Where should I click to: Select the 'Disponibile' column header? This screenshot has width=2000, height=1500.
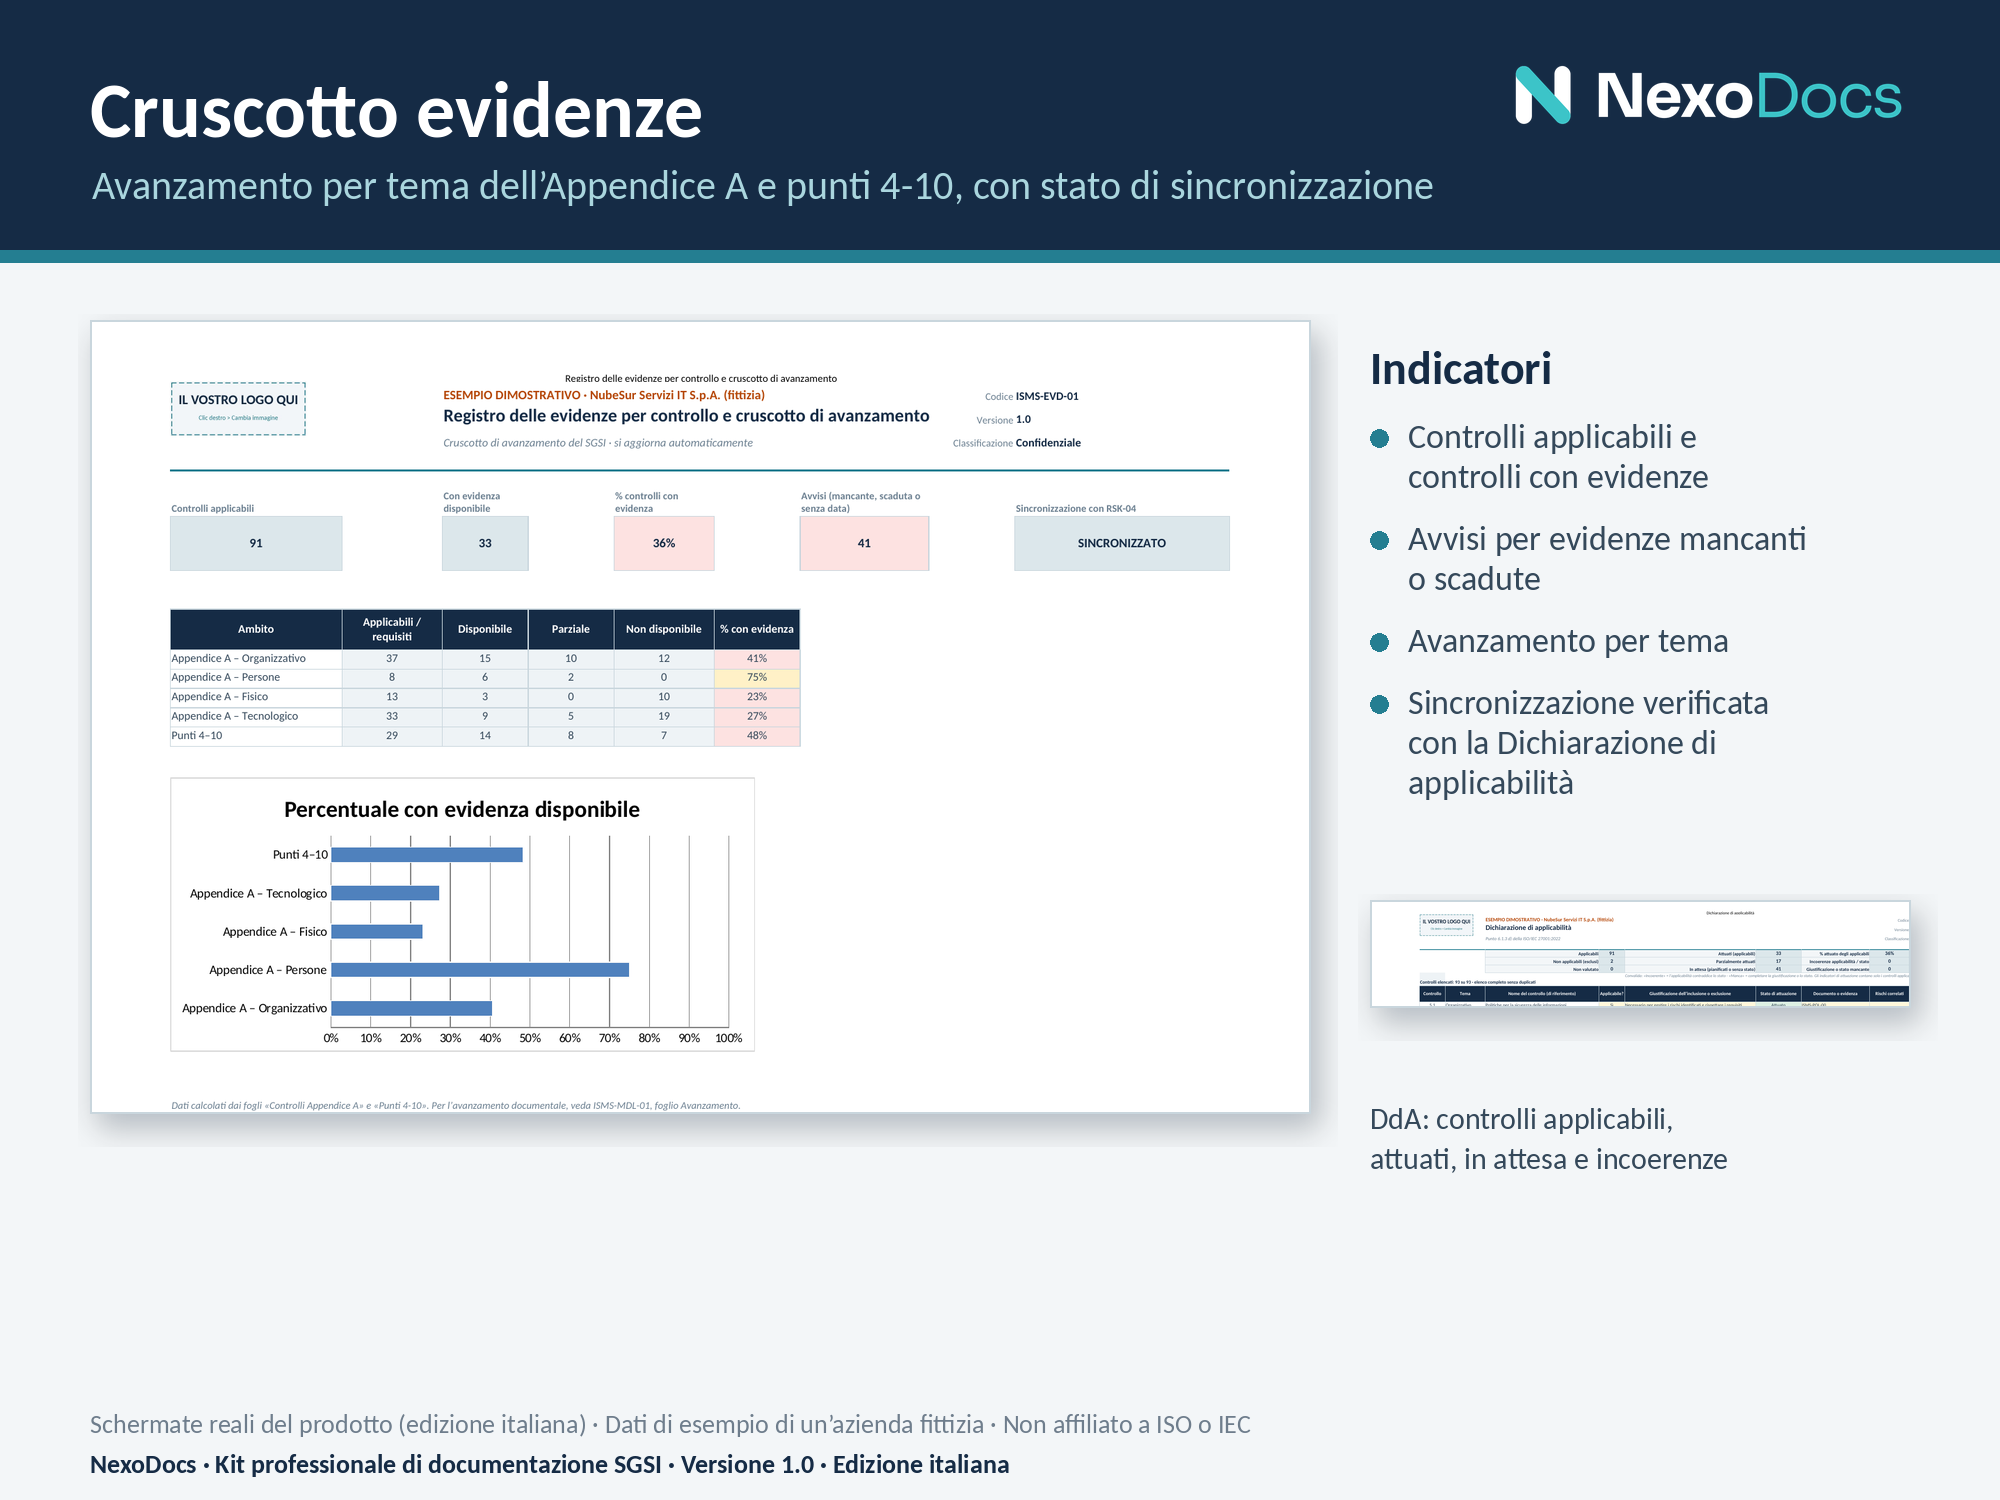485,629
